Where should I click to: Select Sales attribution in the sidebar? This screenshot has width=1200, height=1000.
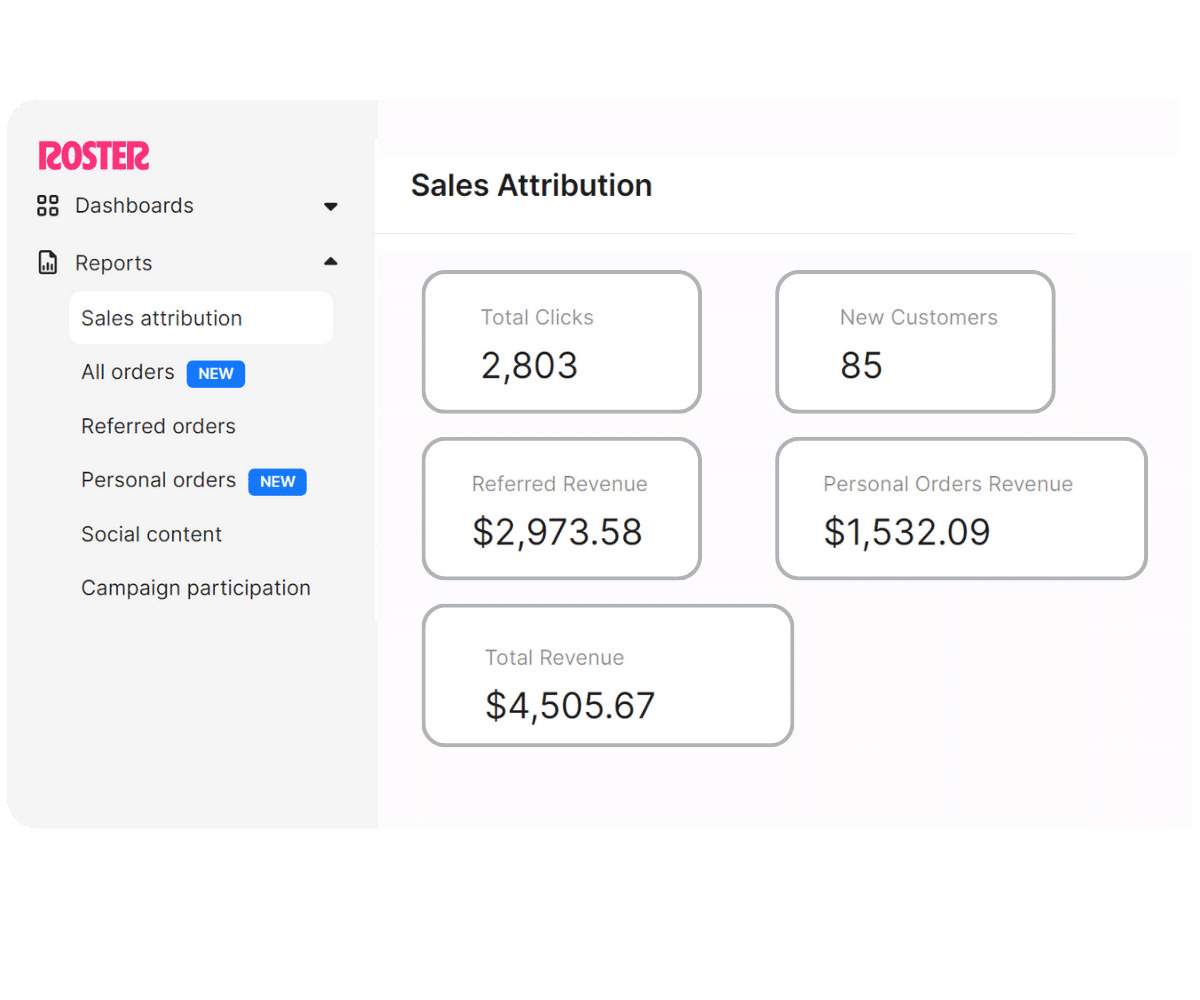[161, 318]
